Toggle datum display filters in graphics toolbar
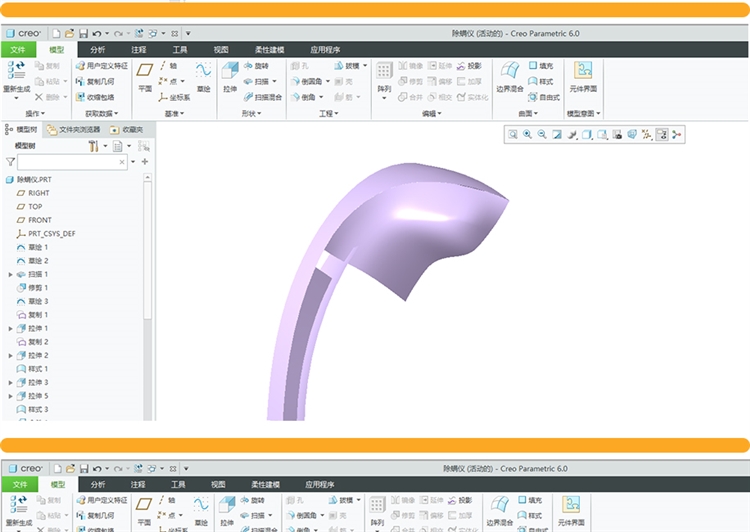Viewport: 750px width, 532px height. pos(647,134)
